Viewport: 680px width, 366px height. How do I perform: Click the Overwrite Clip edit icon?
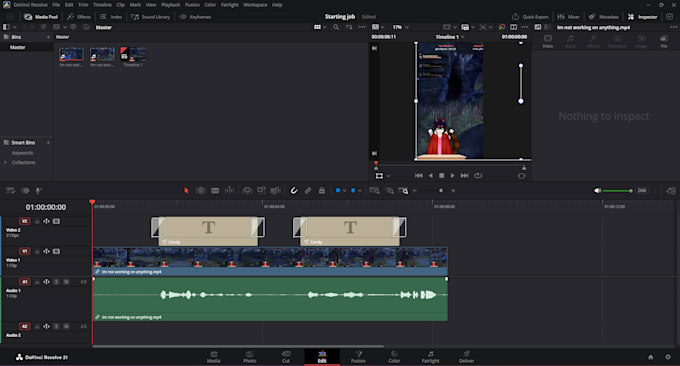tap(261, 190)
